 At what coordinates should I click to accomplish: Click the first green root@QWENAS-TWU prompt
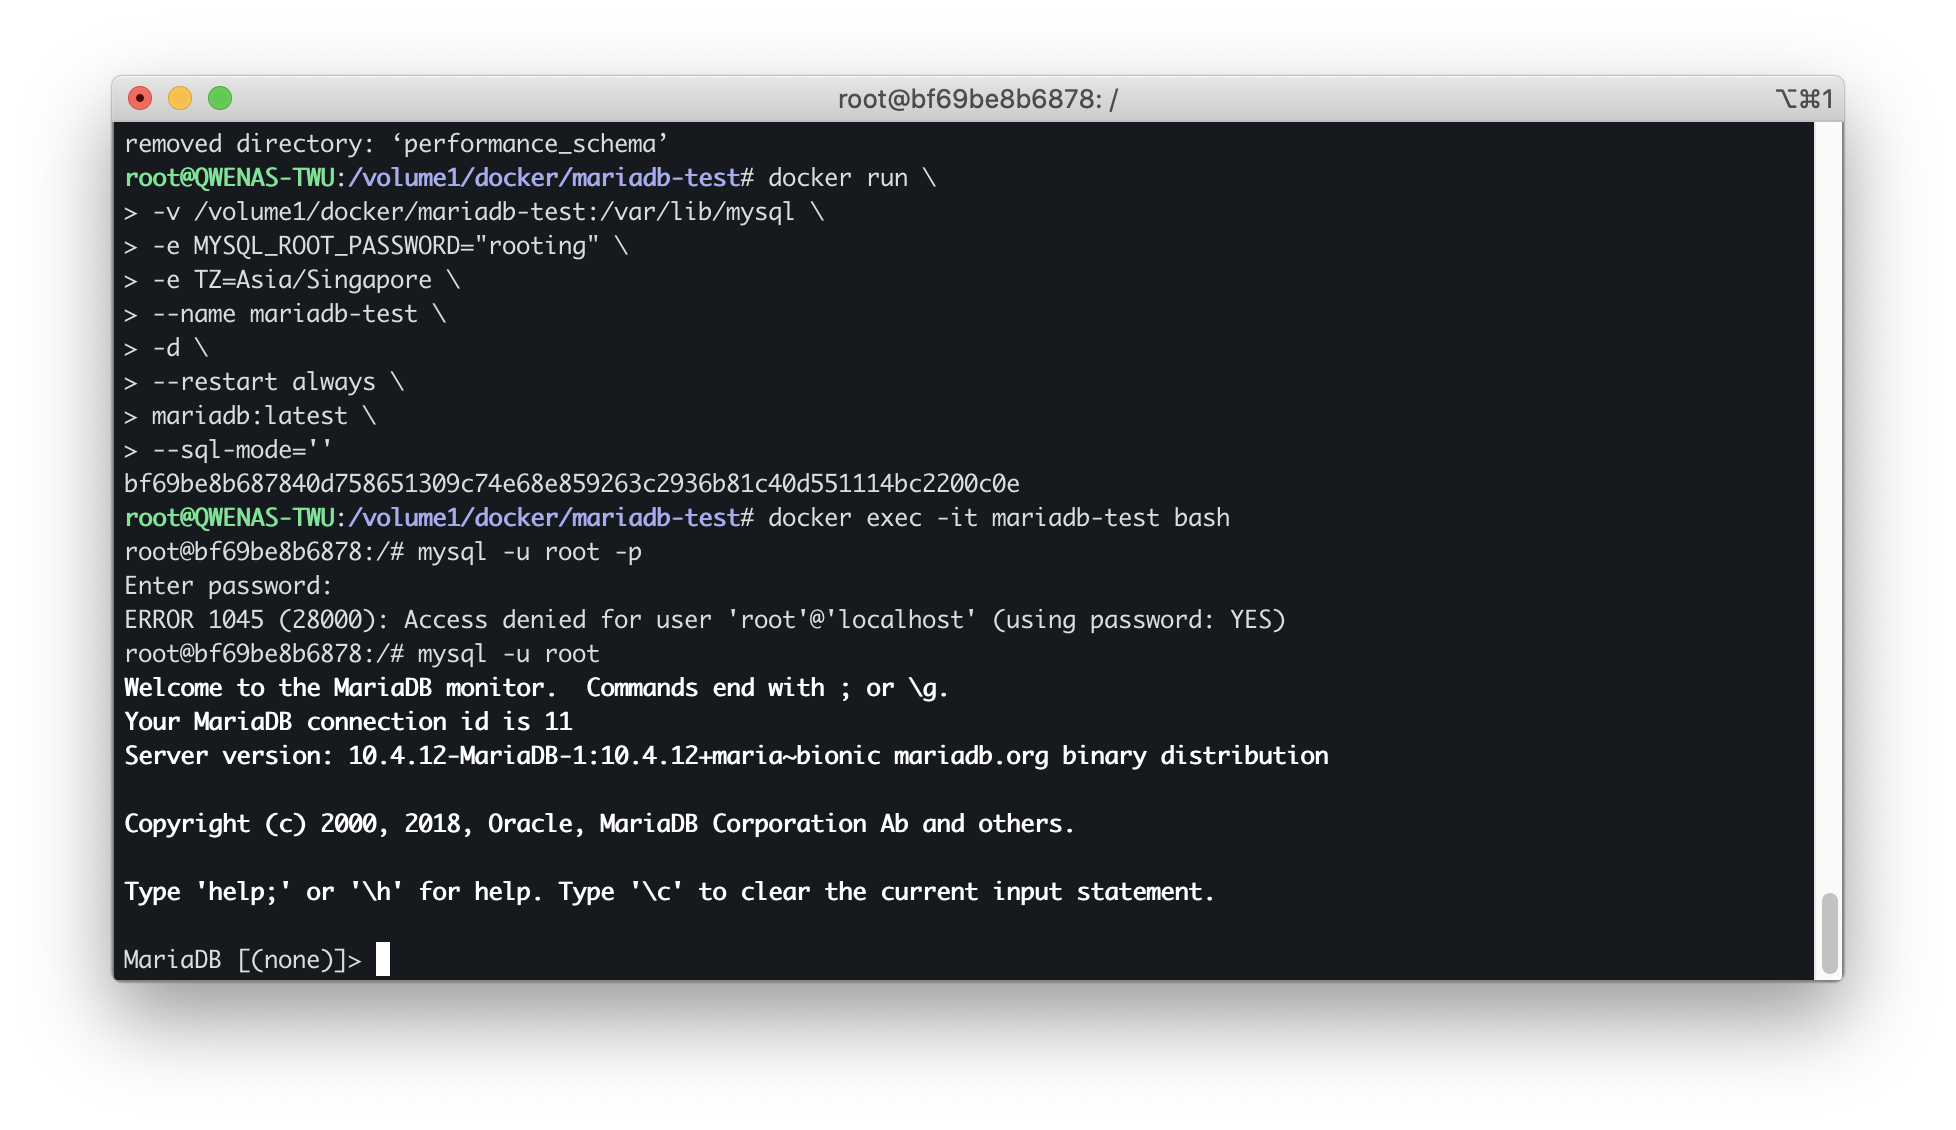click(x=229, y=178)
